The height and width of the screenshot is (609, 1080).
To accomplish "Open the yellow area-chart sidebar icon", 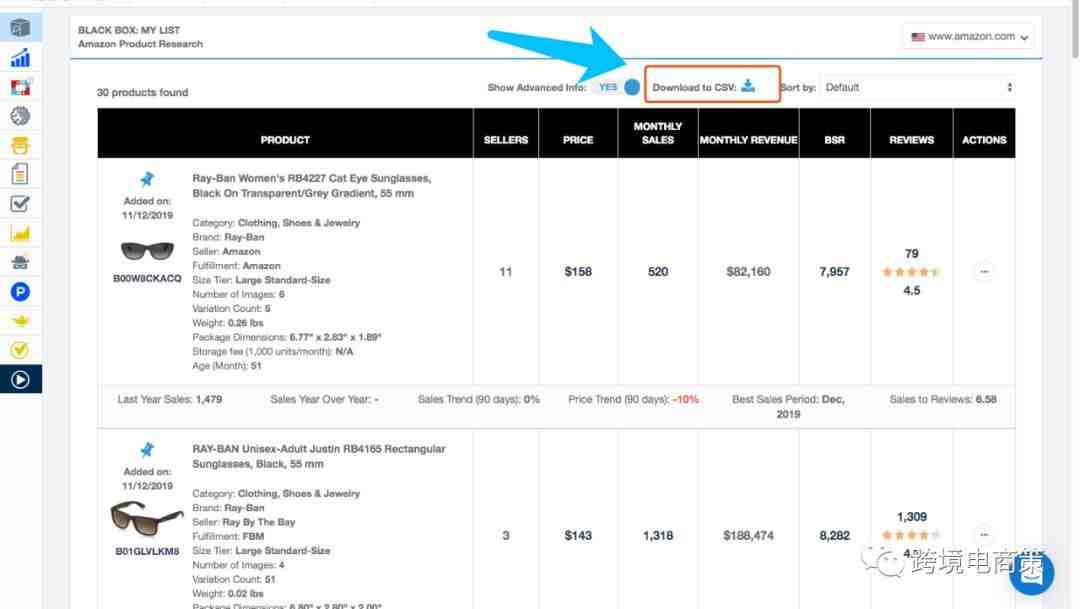I will (x=20, y=234).
